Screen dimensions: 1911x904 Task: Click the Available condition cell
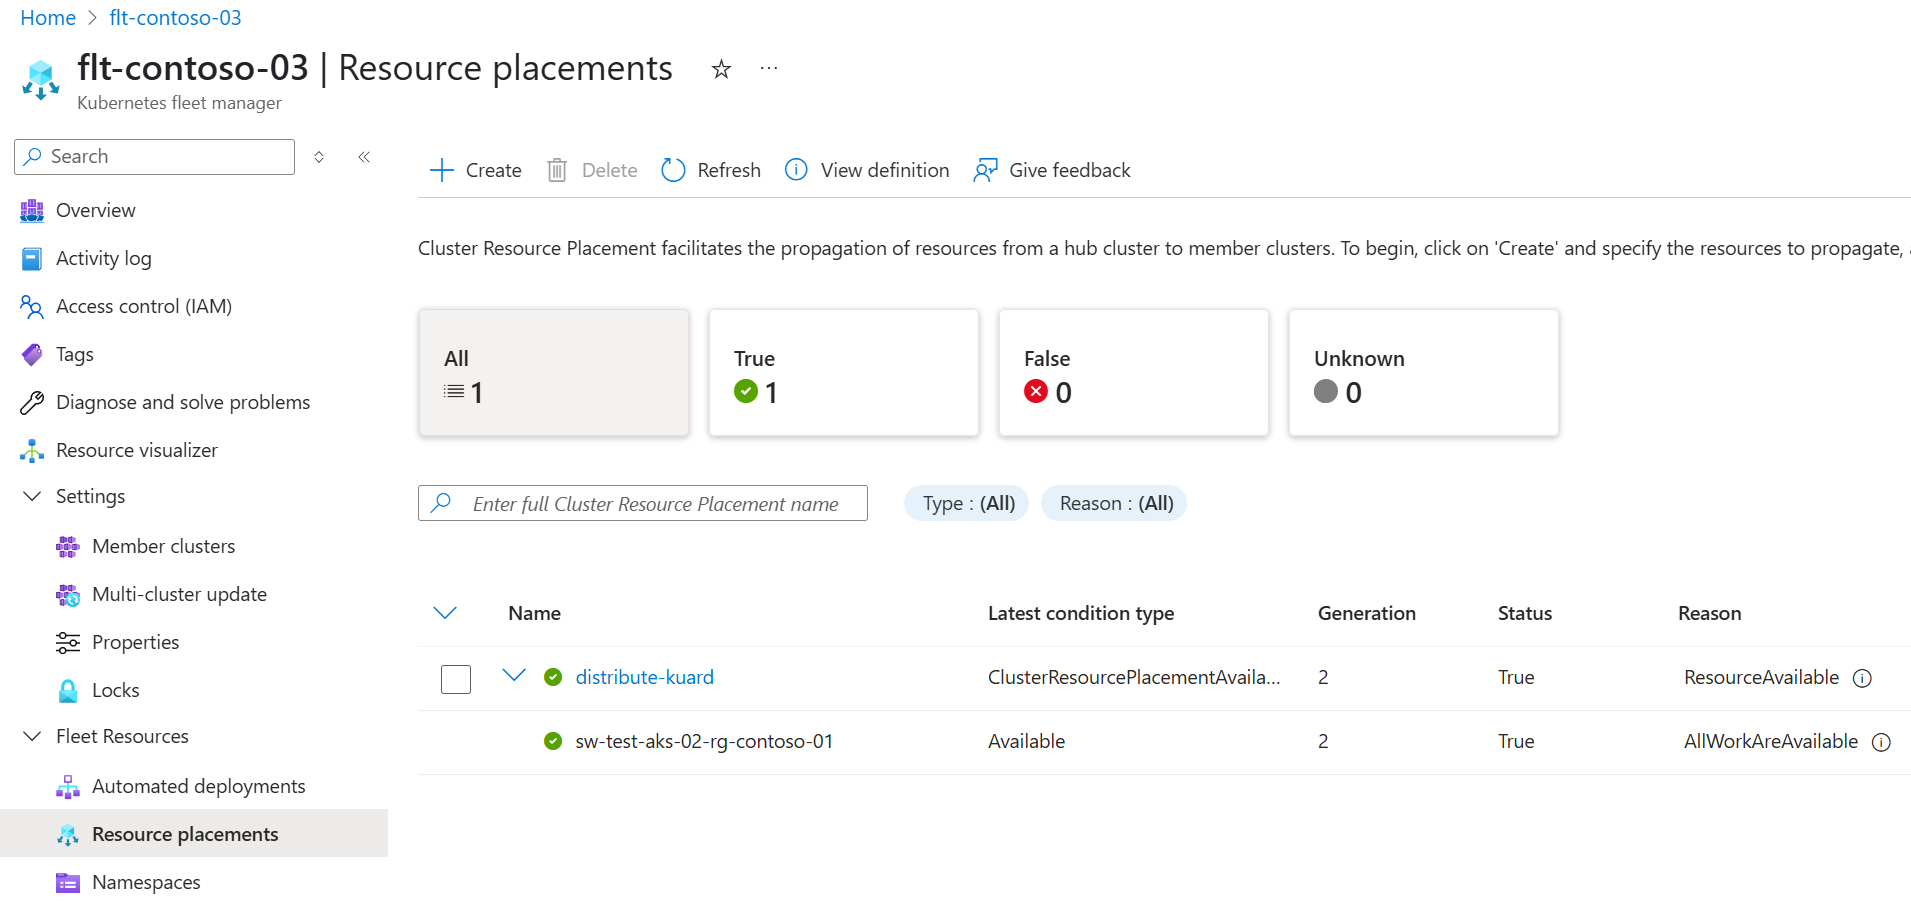point(1026,741)
